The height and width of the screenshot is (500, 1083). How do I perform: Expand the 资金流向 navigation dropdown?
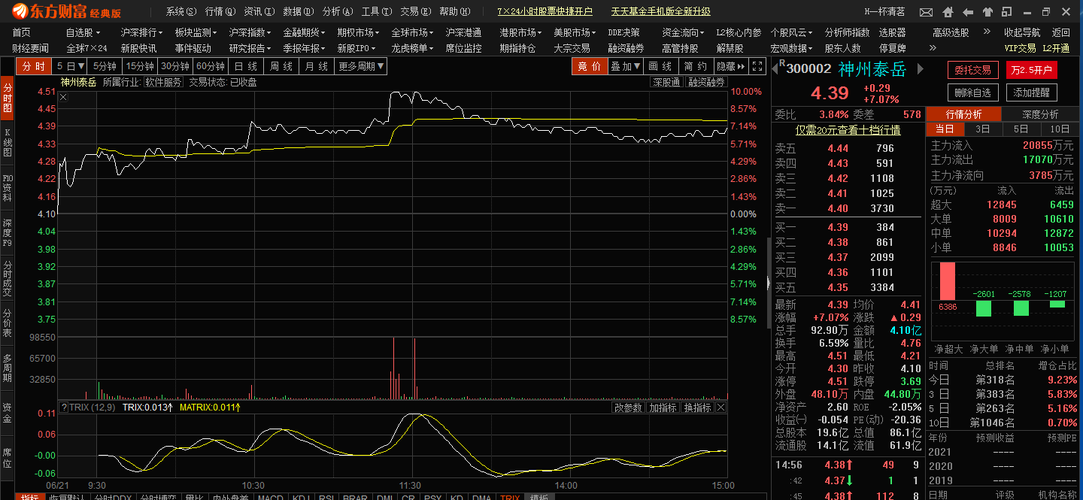683,32
